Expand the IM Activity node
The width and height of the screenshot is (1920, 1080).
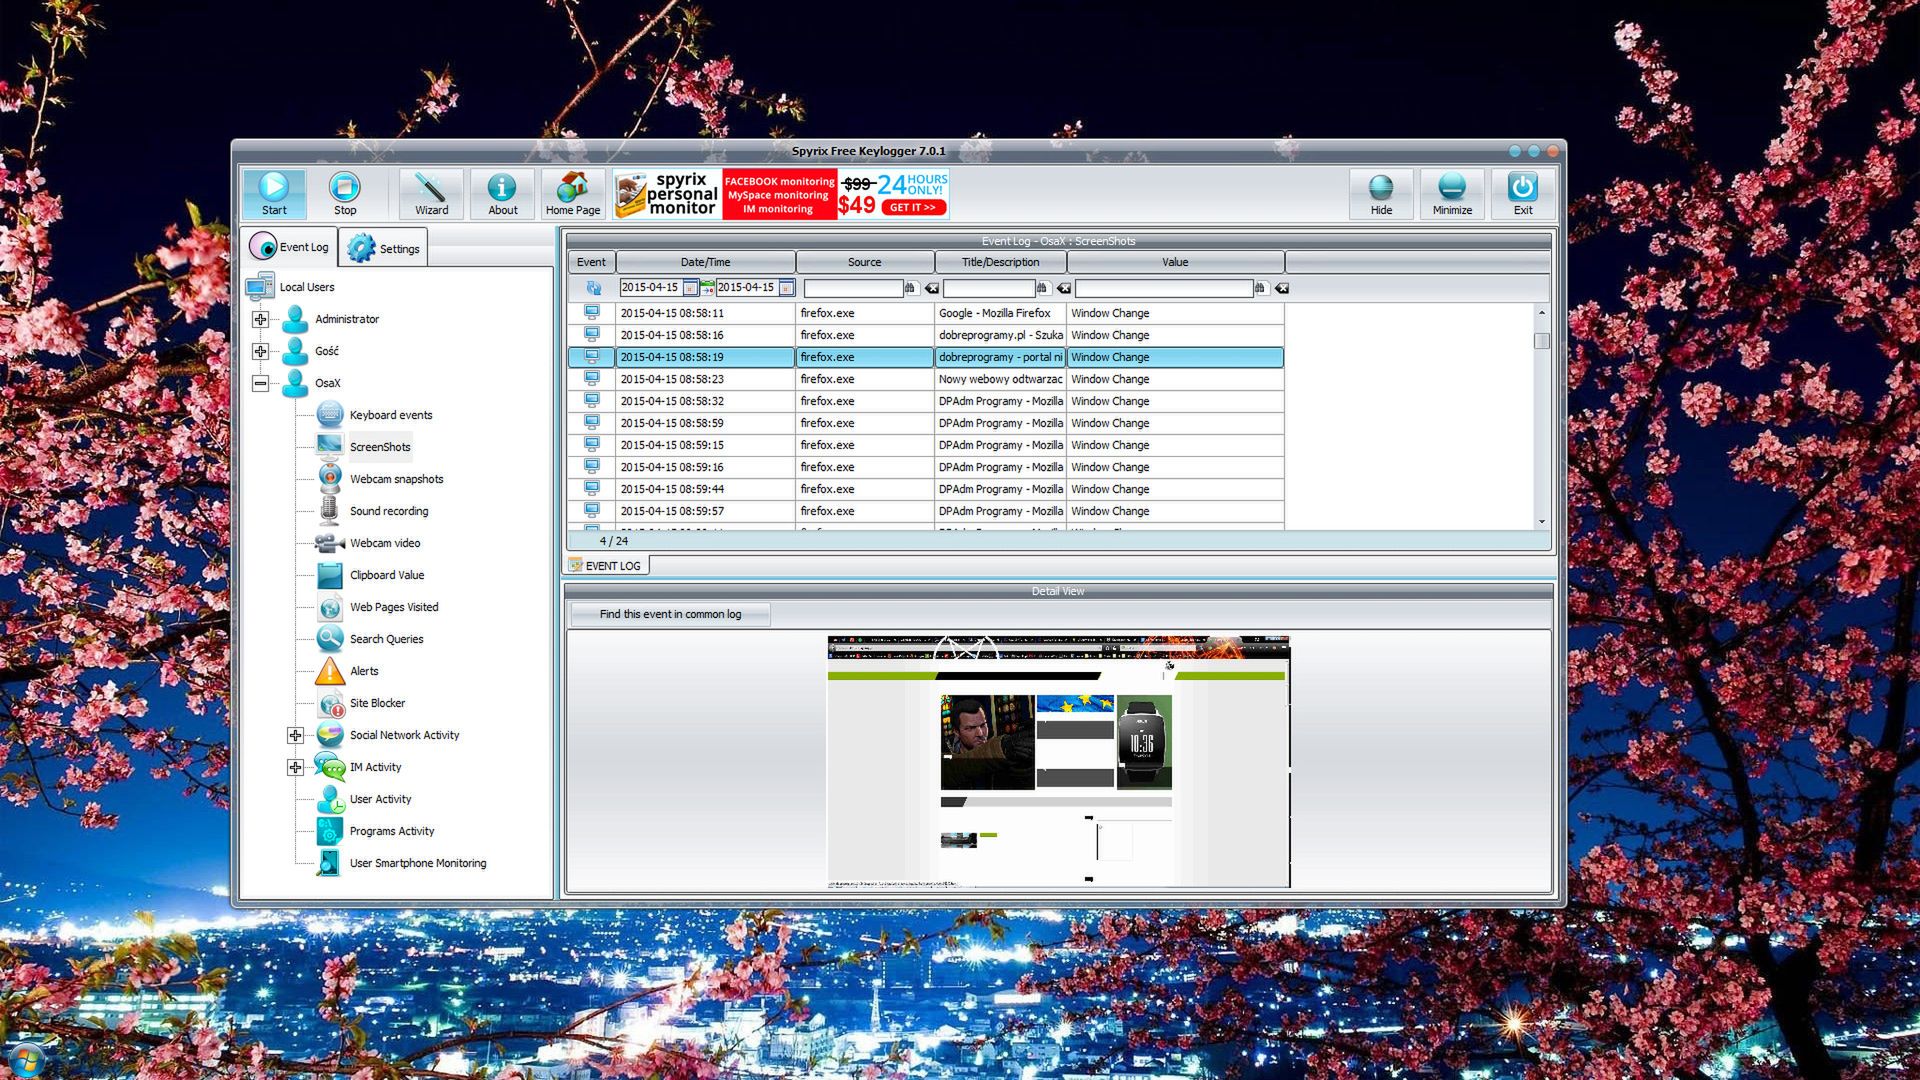click(295, 767)
